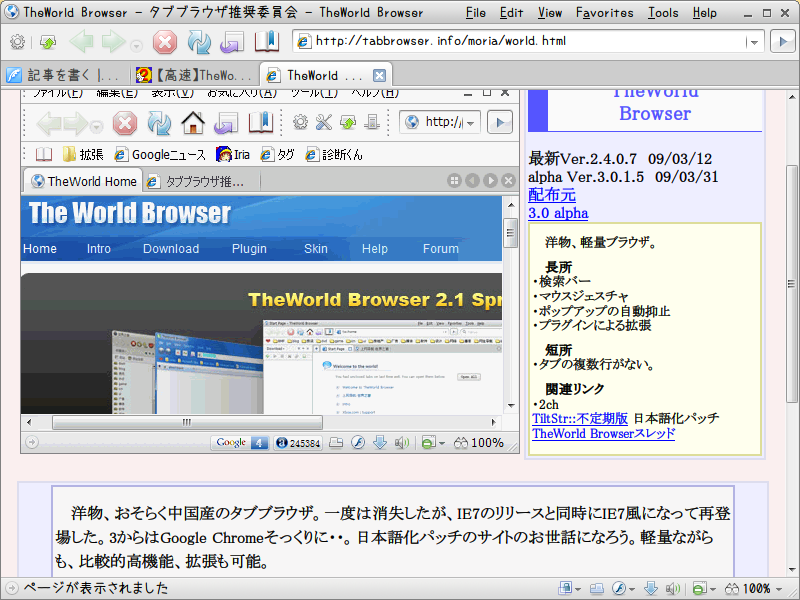Expand the popup blocker dropdown in main status bar
800x600 pixels.
click(x=712, y=589)
